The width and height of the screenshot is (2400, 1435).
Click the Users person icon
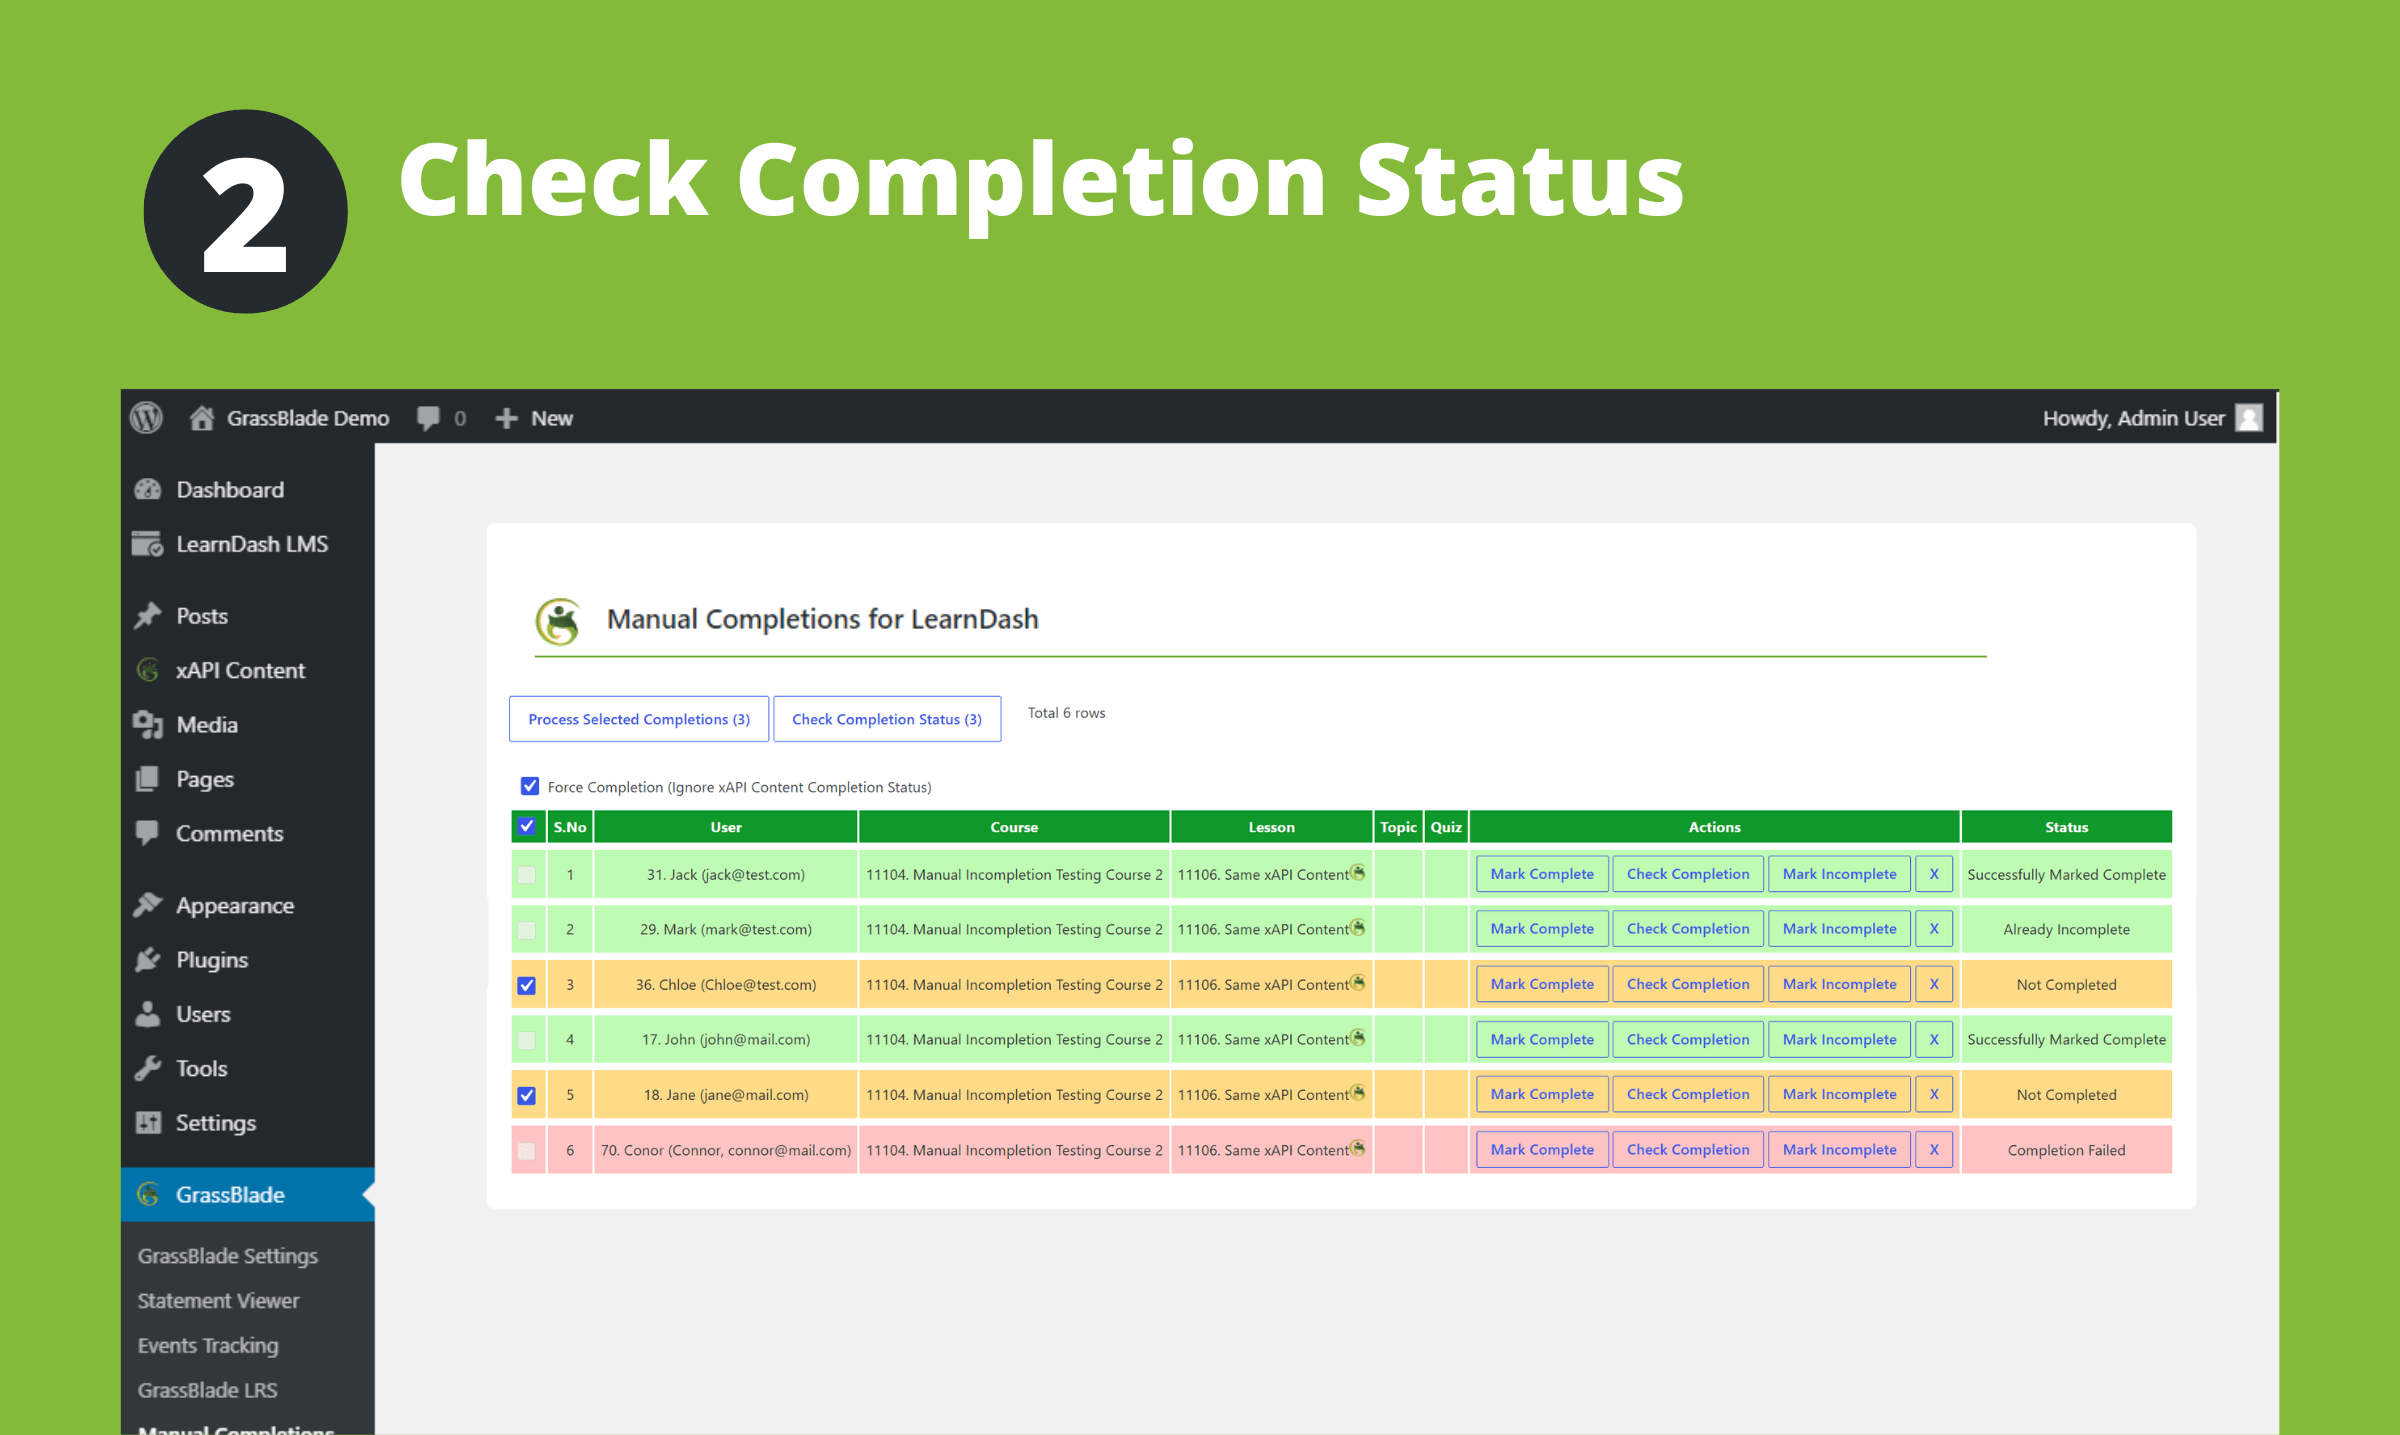point(148,1014)
